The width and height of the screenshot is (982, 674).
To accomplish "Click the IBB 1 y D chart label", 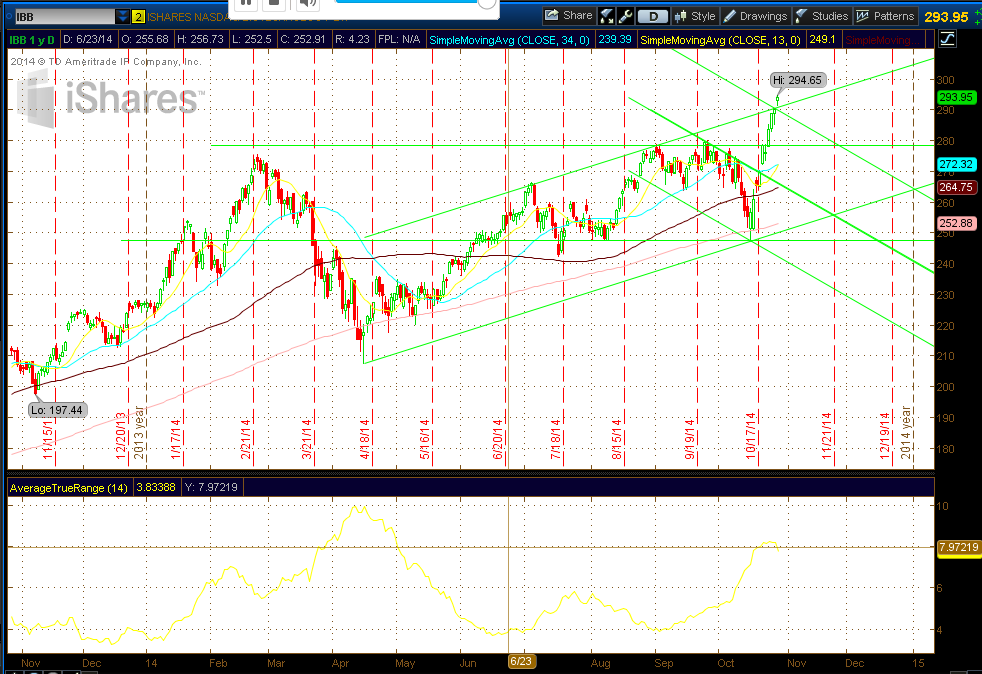I will click(x=32, y=39).
